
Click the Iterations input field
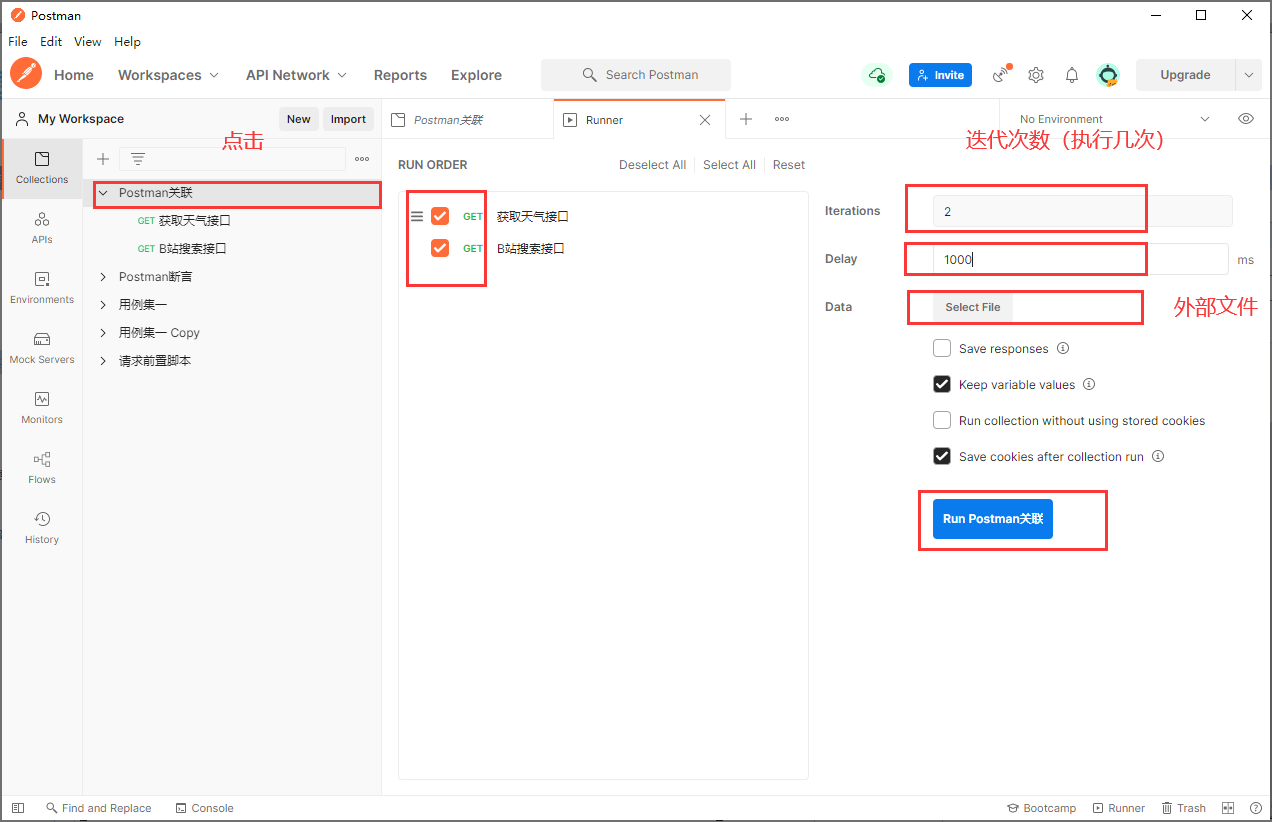(x=1082, y=211)
